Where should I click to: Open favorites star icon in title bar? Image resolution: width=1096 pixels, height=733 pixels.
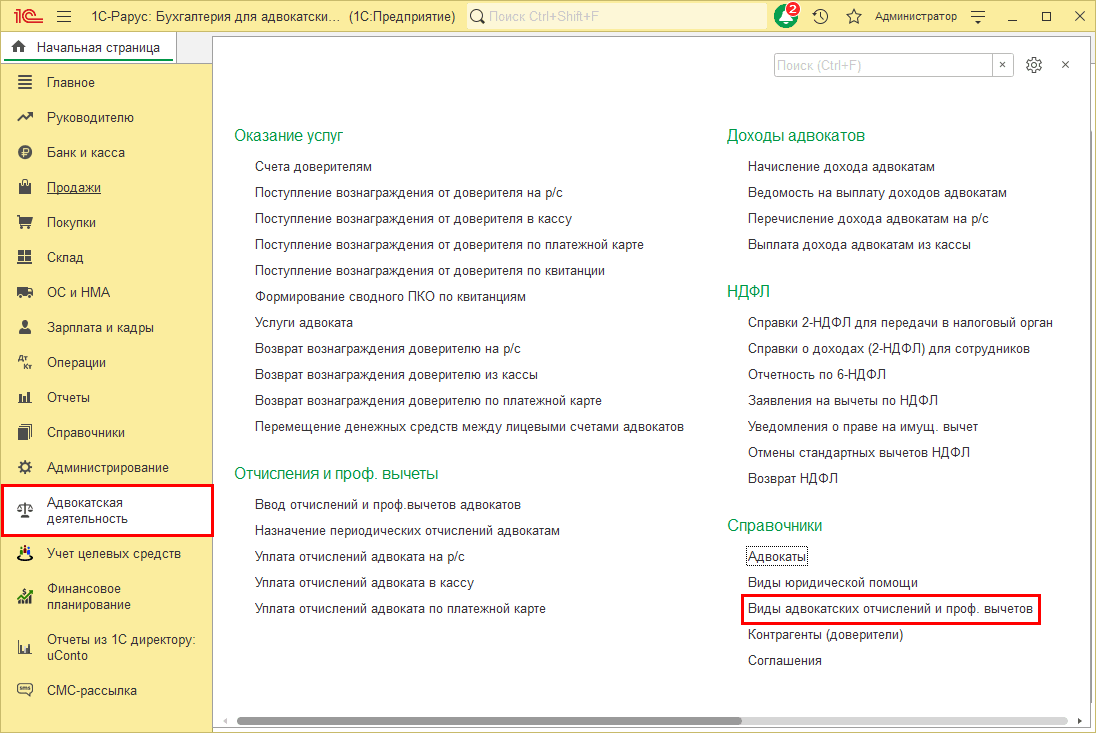point(853,17)
